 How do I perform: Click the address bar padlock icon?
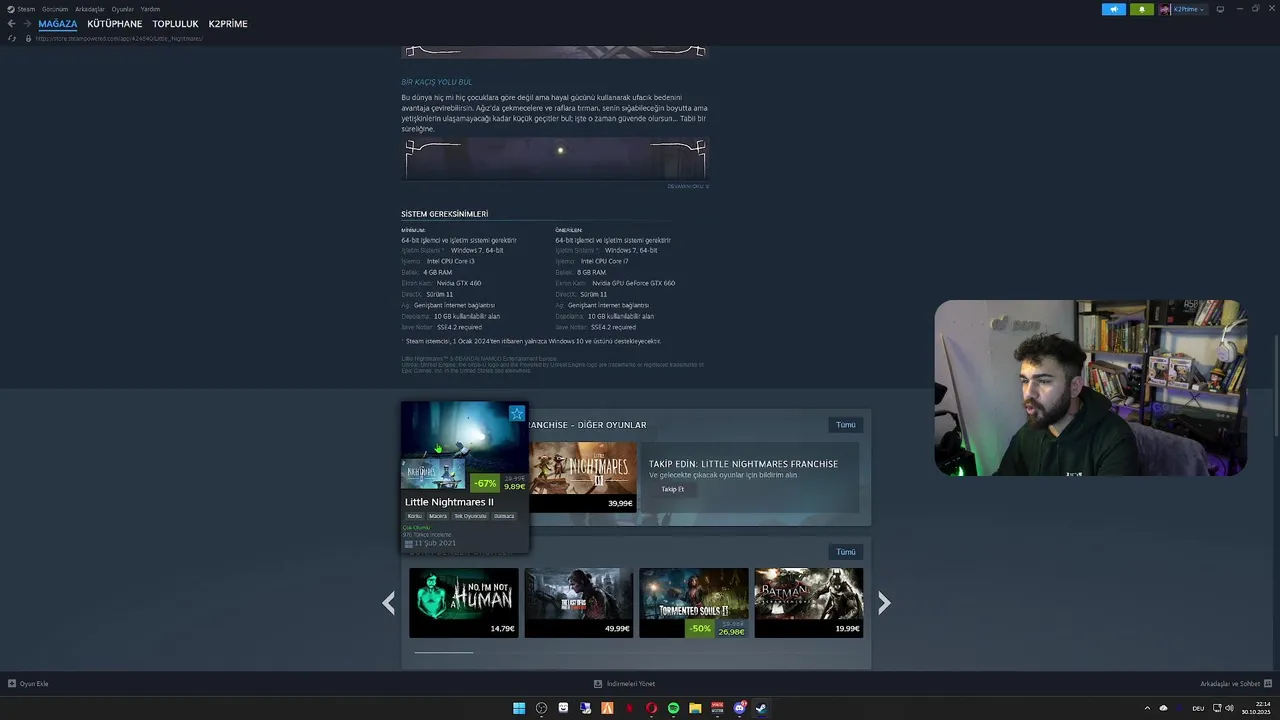click(x=28, y=38)
